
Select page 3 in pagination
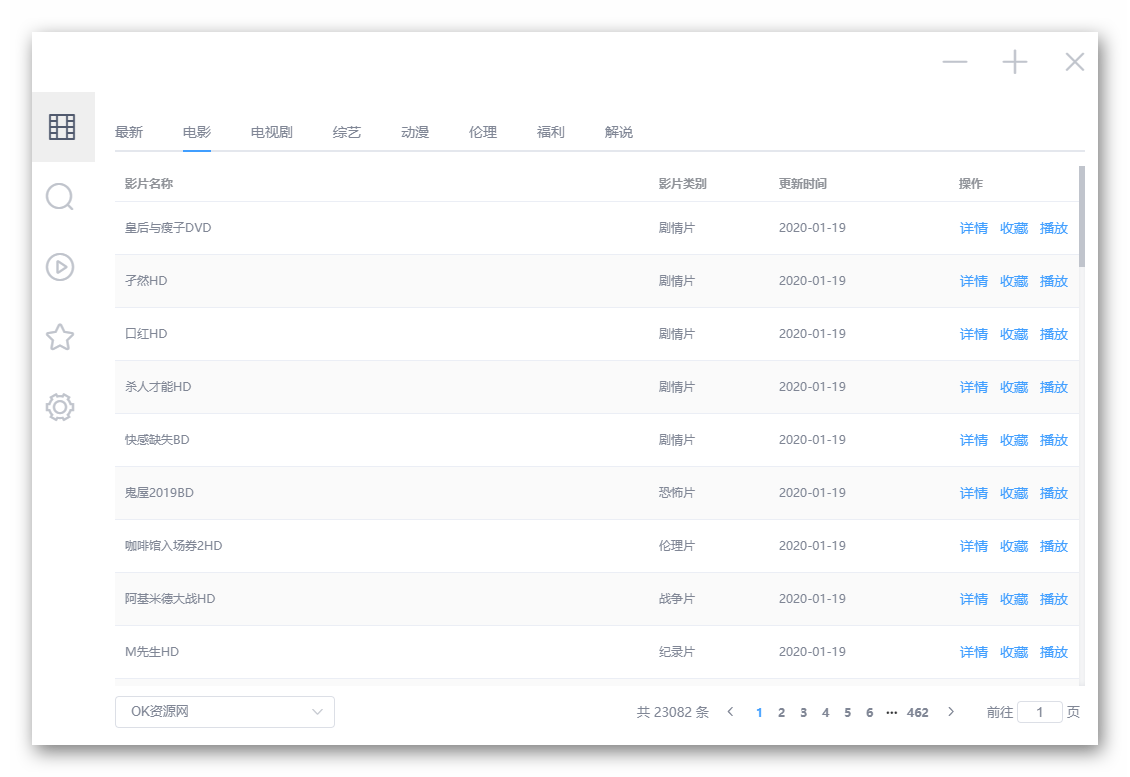804,712
